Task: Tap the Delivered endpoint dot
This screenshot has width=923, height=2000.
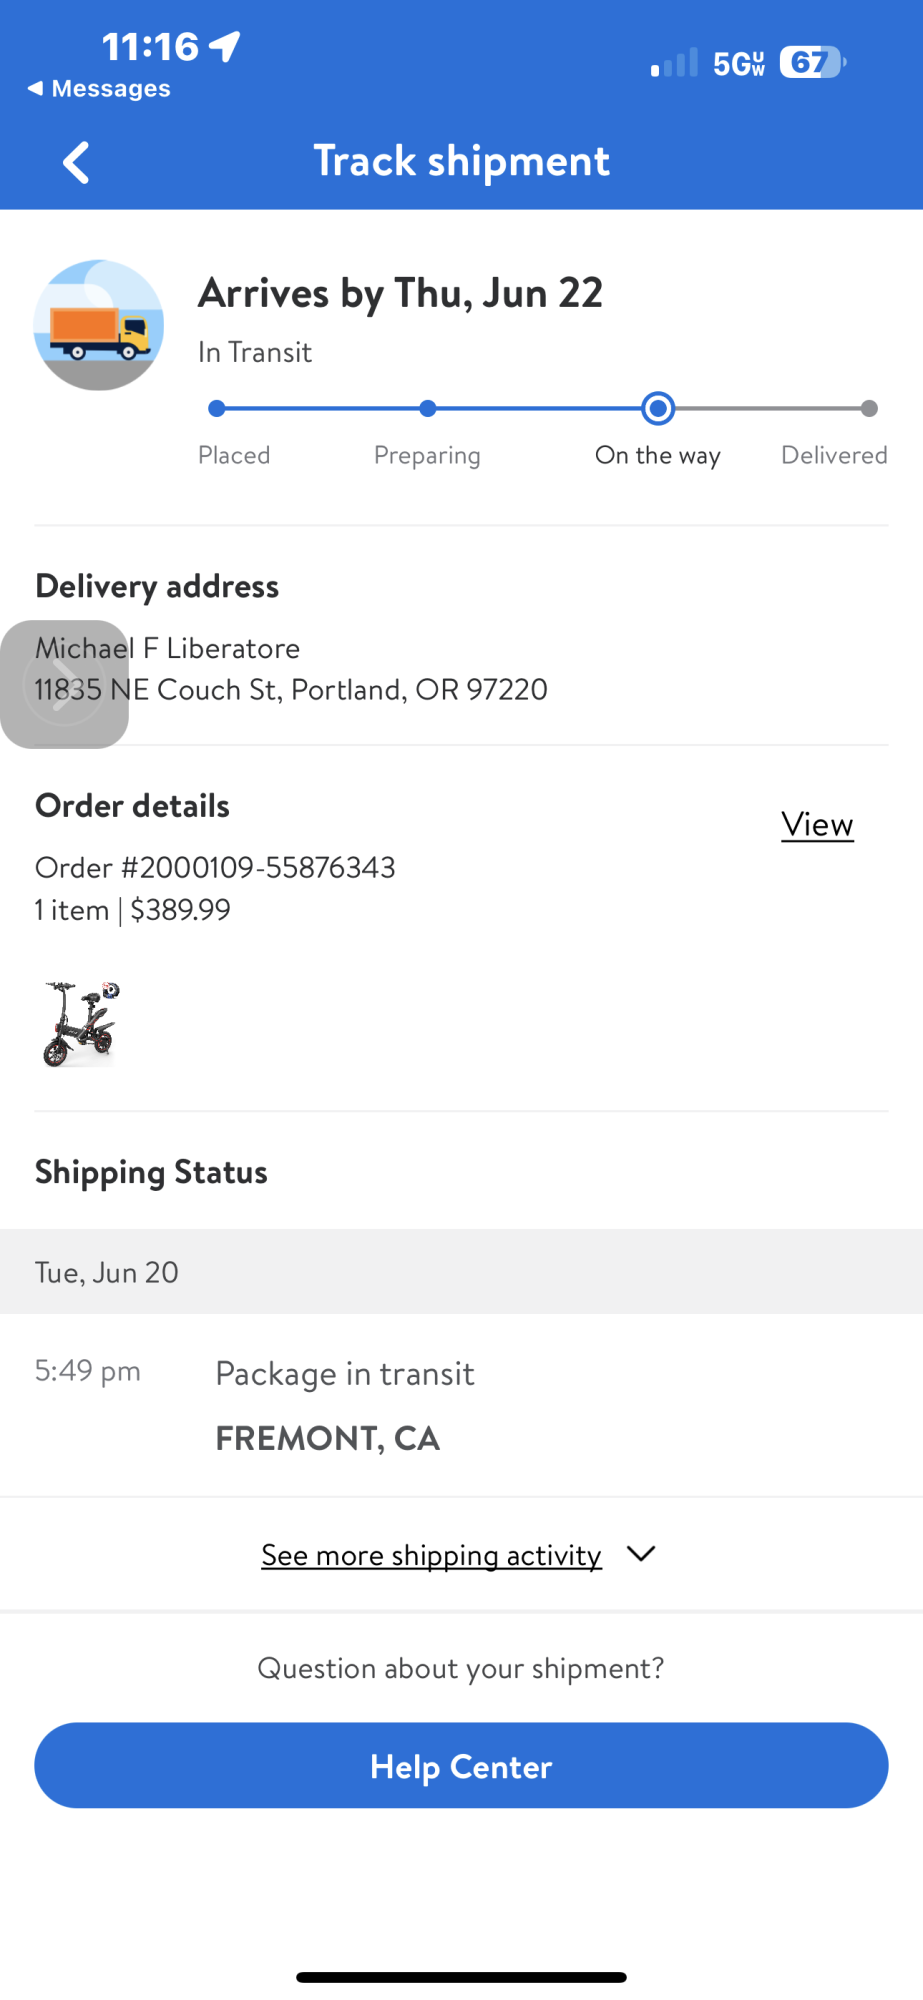Action: point(869,408)
